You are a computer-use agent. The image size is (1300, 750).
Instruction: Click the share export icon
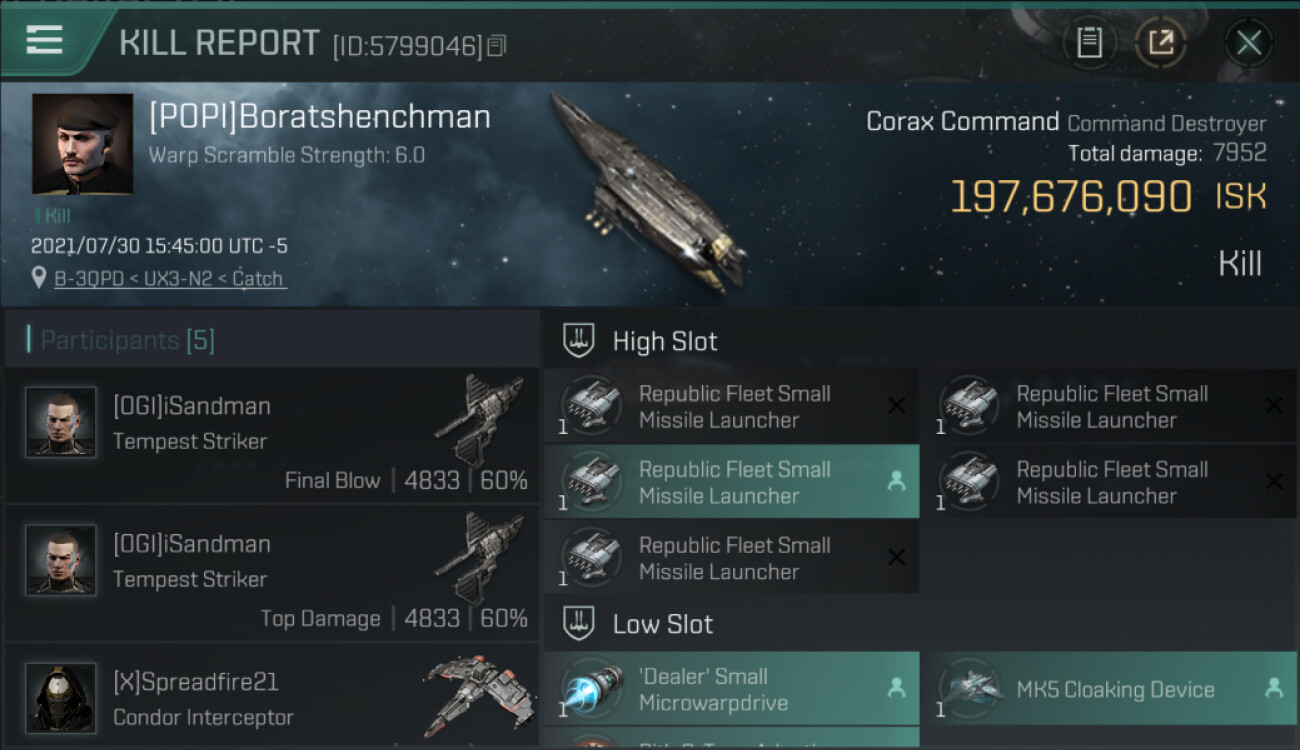(x=1161, y=43)
